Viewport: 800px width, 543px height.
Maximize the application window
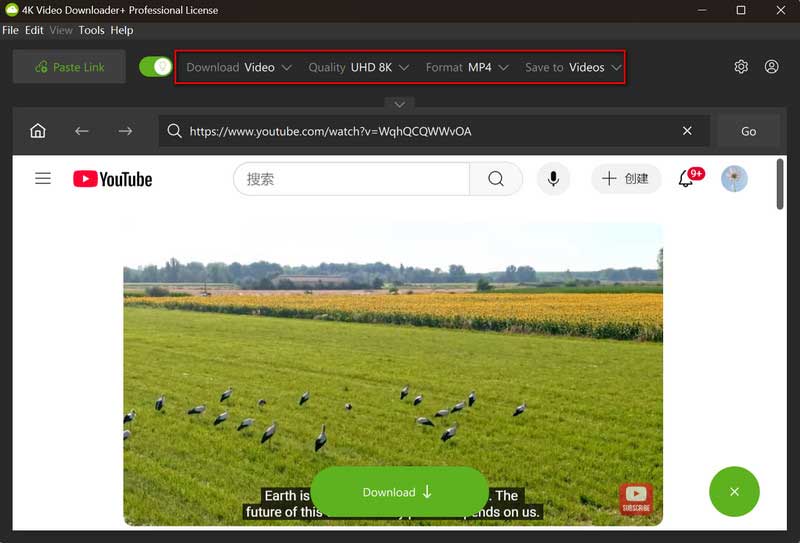pyautogui.click(x=741, y=10)
